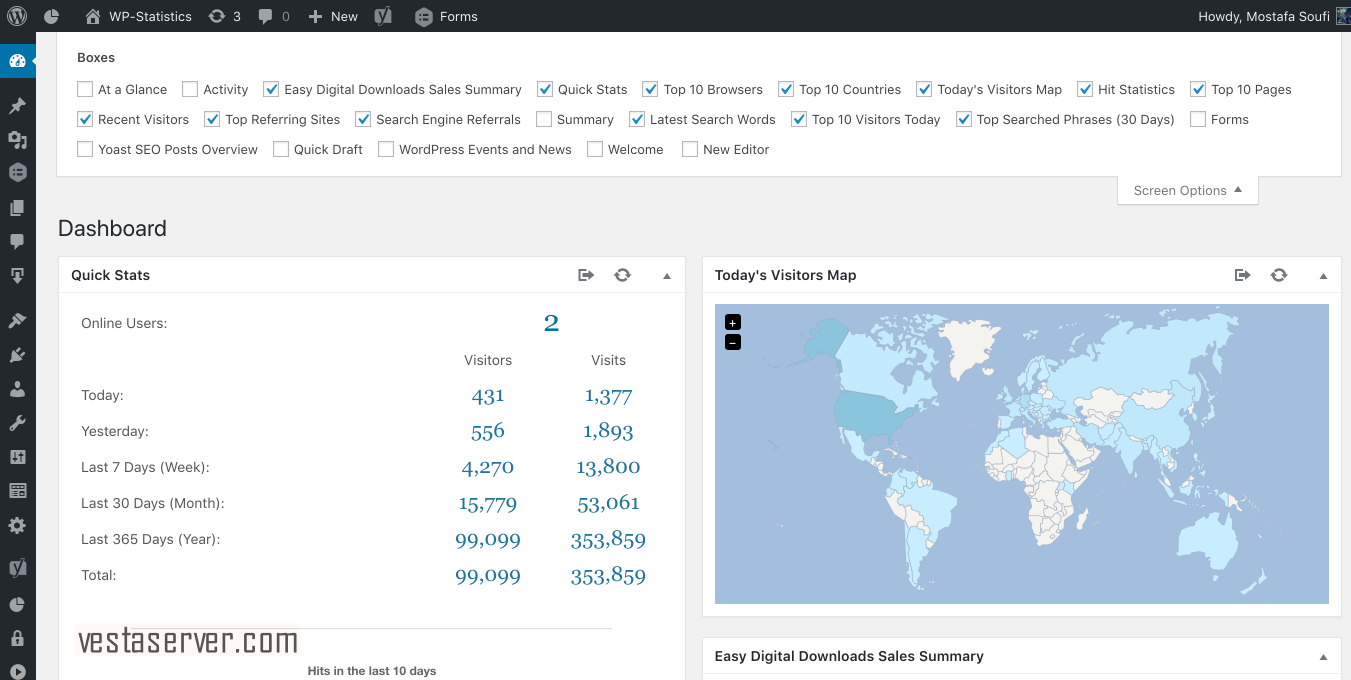
Task: Open Pages icon in sidebar
Action: [x=17, y=208]
